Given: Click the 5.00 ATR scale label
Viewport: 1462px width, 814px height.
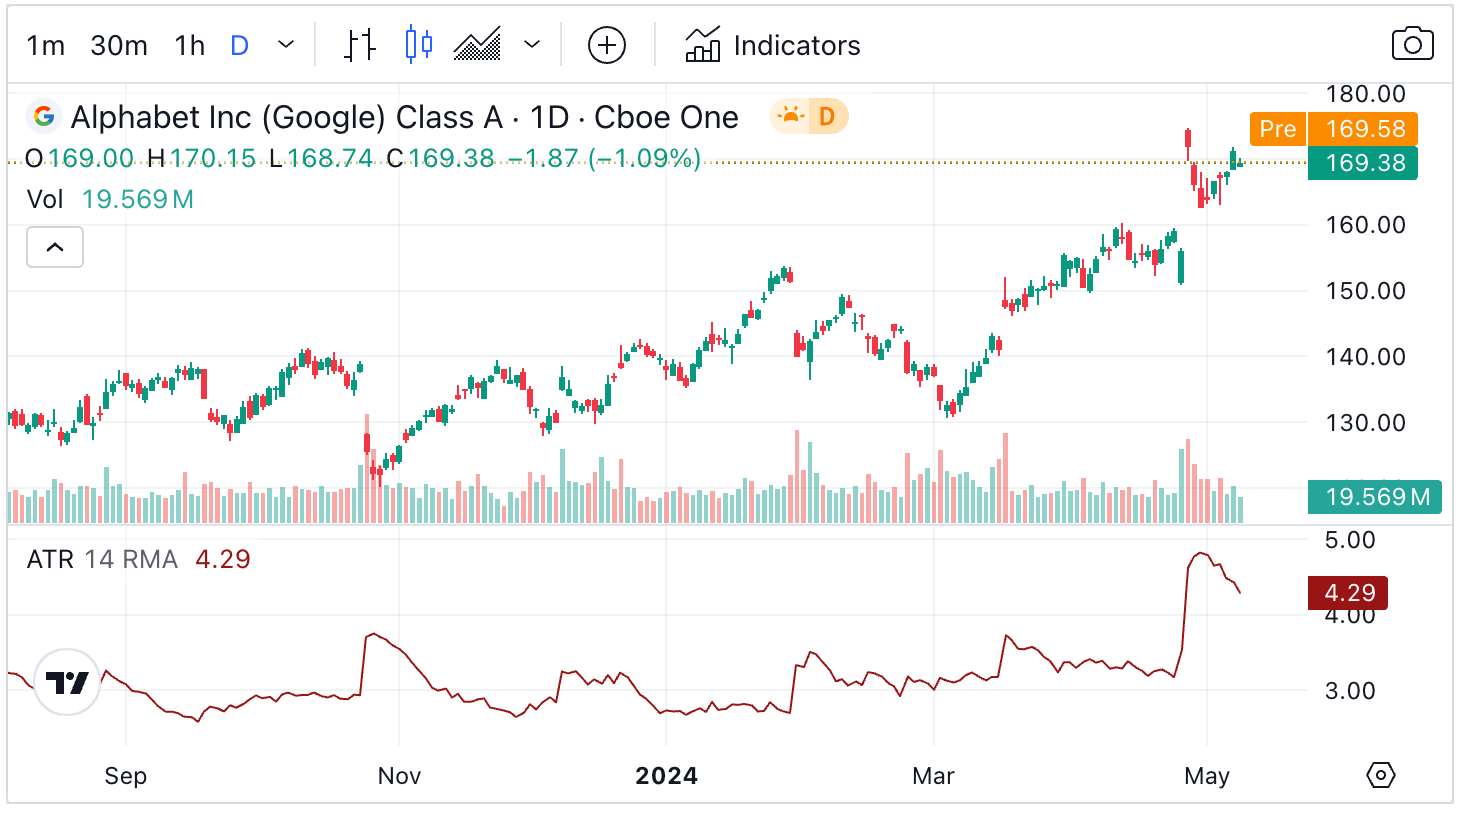Looking at the screenshot, I should tap(1350, 540).
